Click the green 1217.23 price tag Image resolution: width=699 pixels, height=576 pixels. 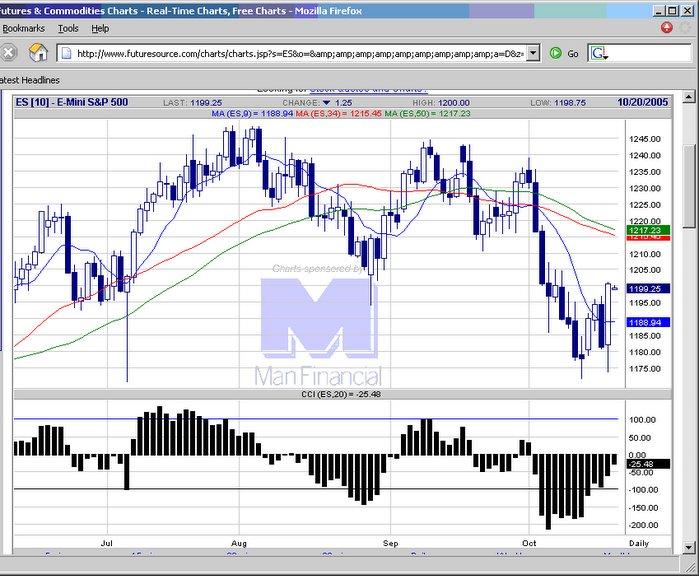[x=648, y=230]
